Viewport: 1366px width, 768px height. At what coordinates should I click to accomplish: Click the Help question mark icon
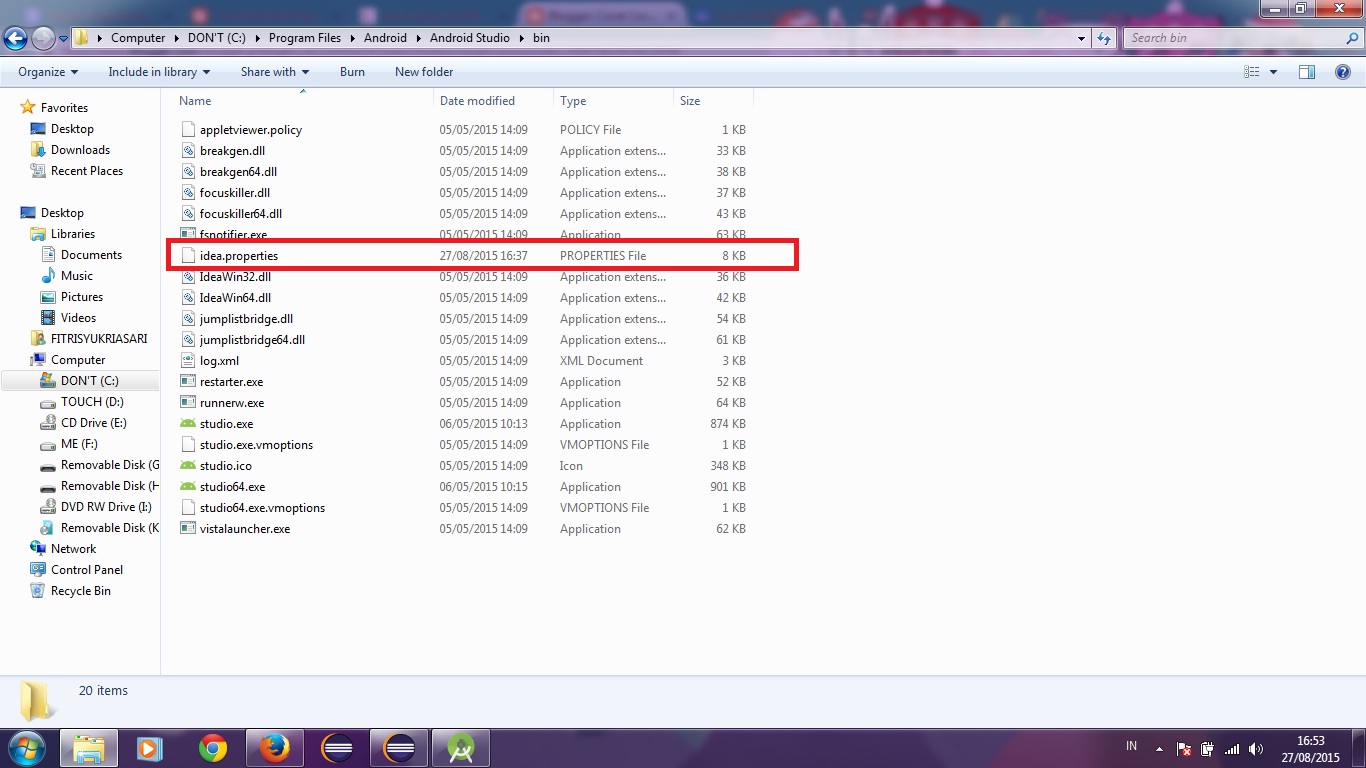tap(1343, 72)
